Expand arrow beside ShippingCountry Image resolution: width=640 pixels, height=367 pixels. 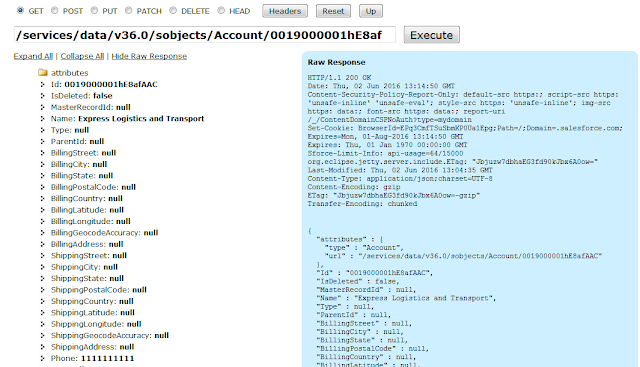pyautogui.click(x=42, y=302)
